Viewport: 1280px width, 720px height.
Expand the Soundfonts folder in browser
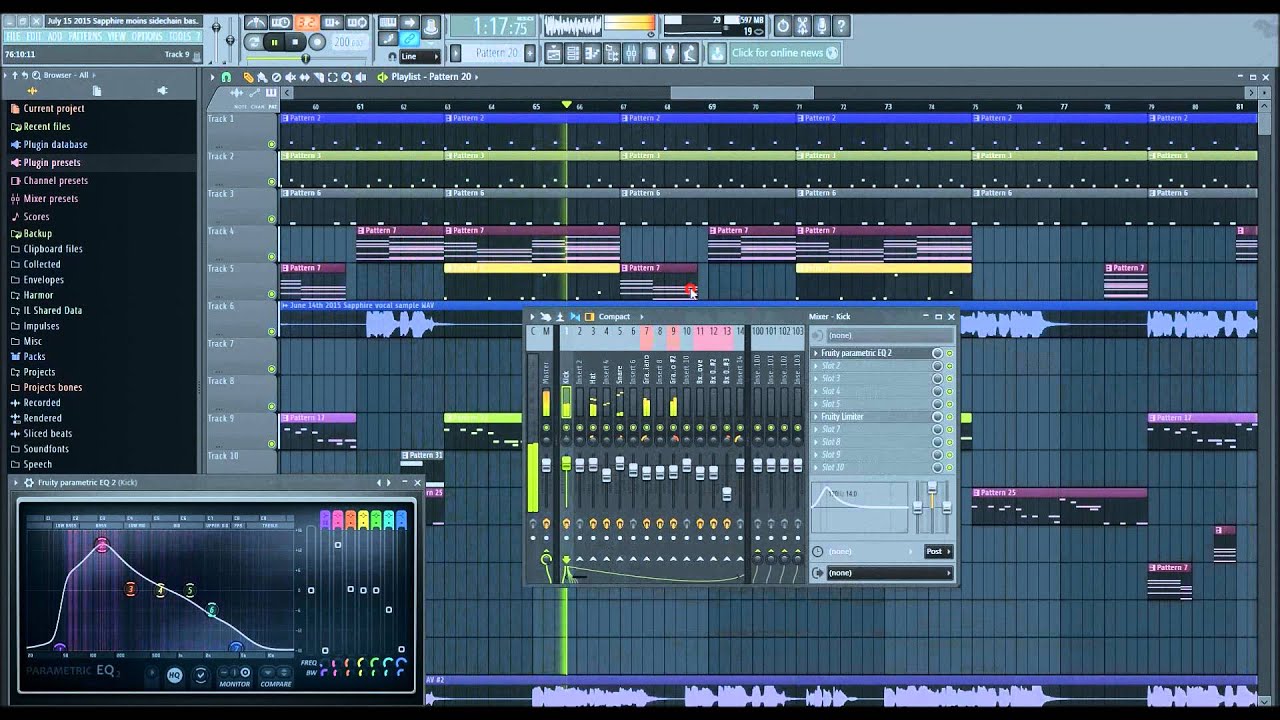(46, 449)
